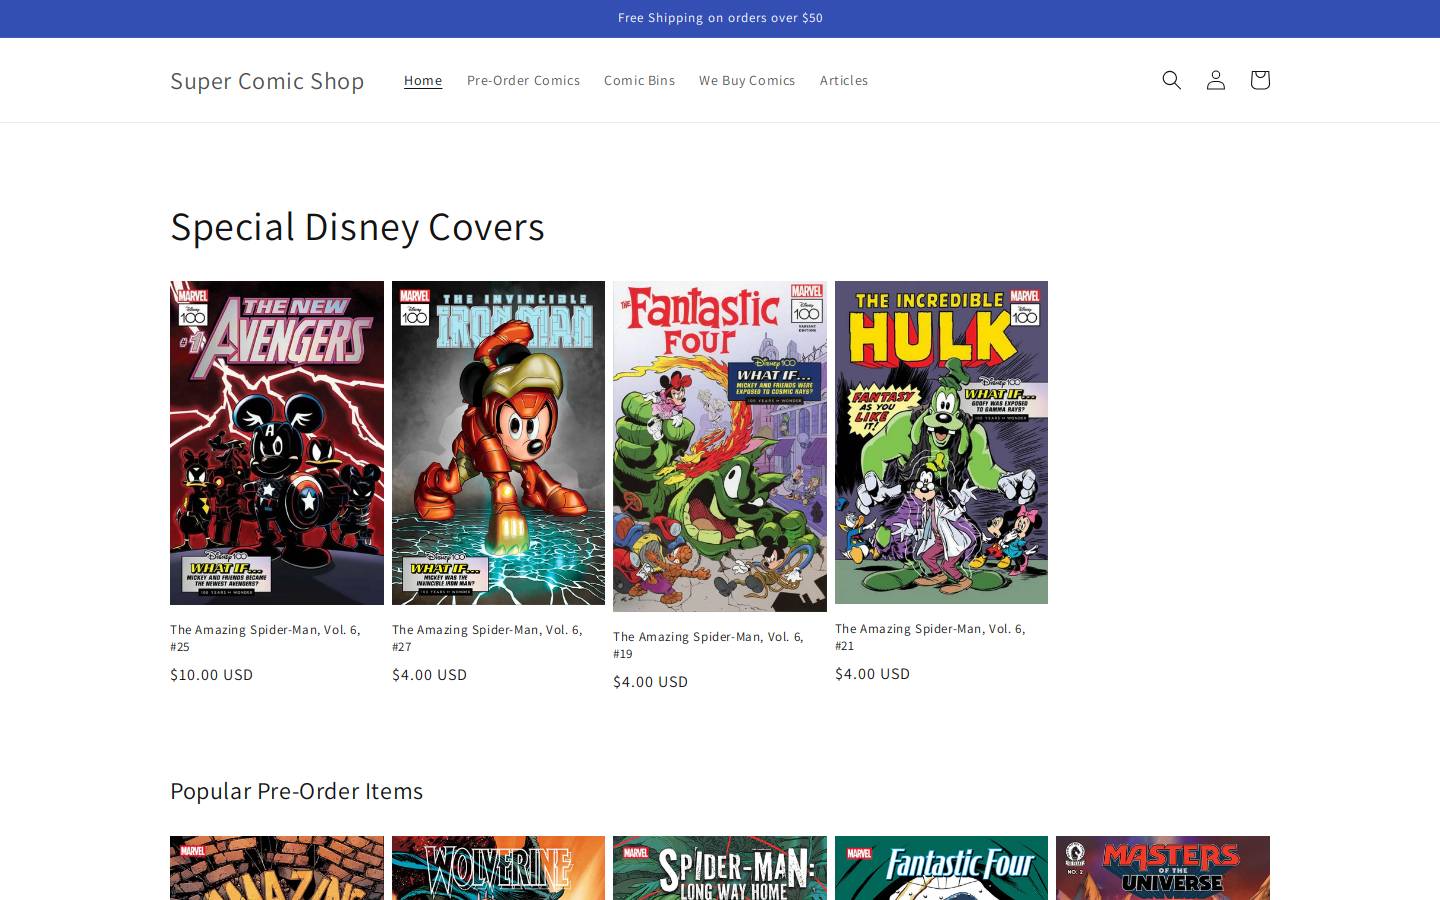Open We Buy Comics menu item
The width and height of the screenshot is (1440, 900).
pos(747,80)
